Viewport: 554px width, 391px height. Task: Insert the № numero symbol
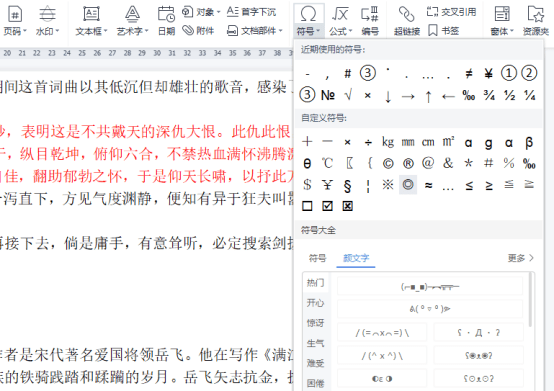[328, 95]
